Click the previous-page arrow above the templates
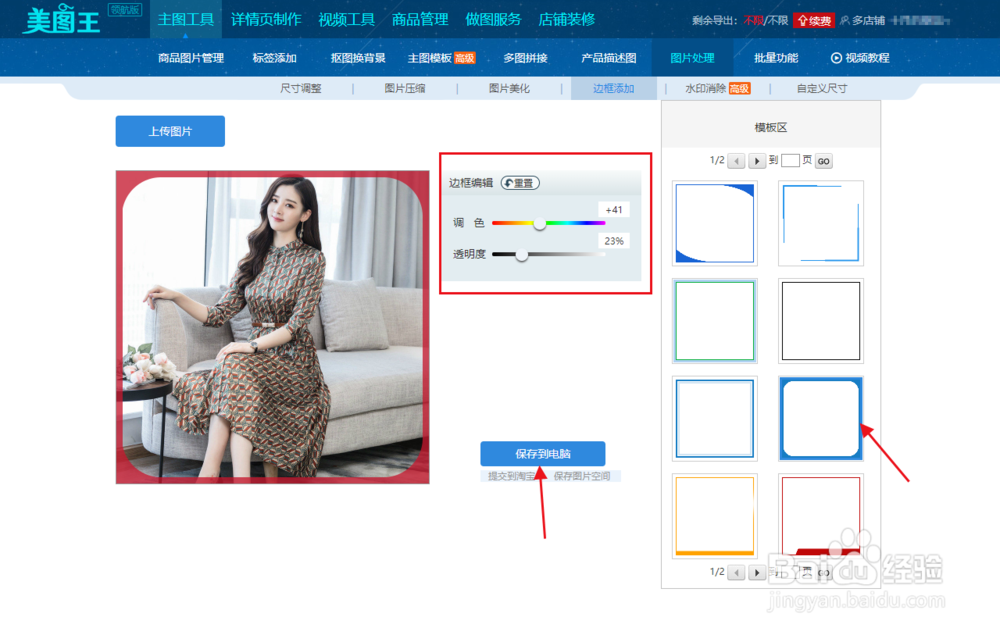The height and width of the screenshot is (635, 1000). pyautogui.click(x=735, y=161)
